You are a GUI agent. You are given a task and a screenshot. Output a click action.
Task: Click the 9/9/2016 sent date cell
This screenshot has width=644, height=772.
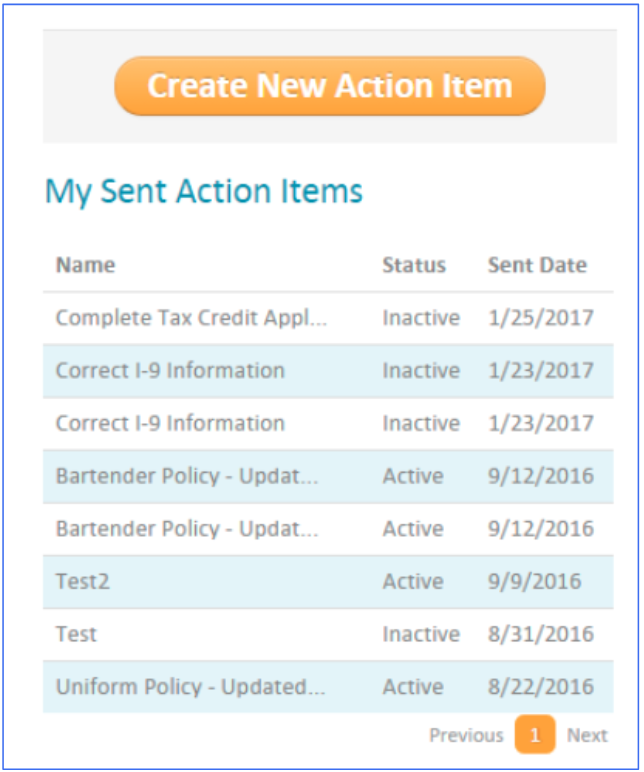tap(534, 581)
